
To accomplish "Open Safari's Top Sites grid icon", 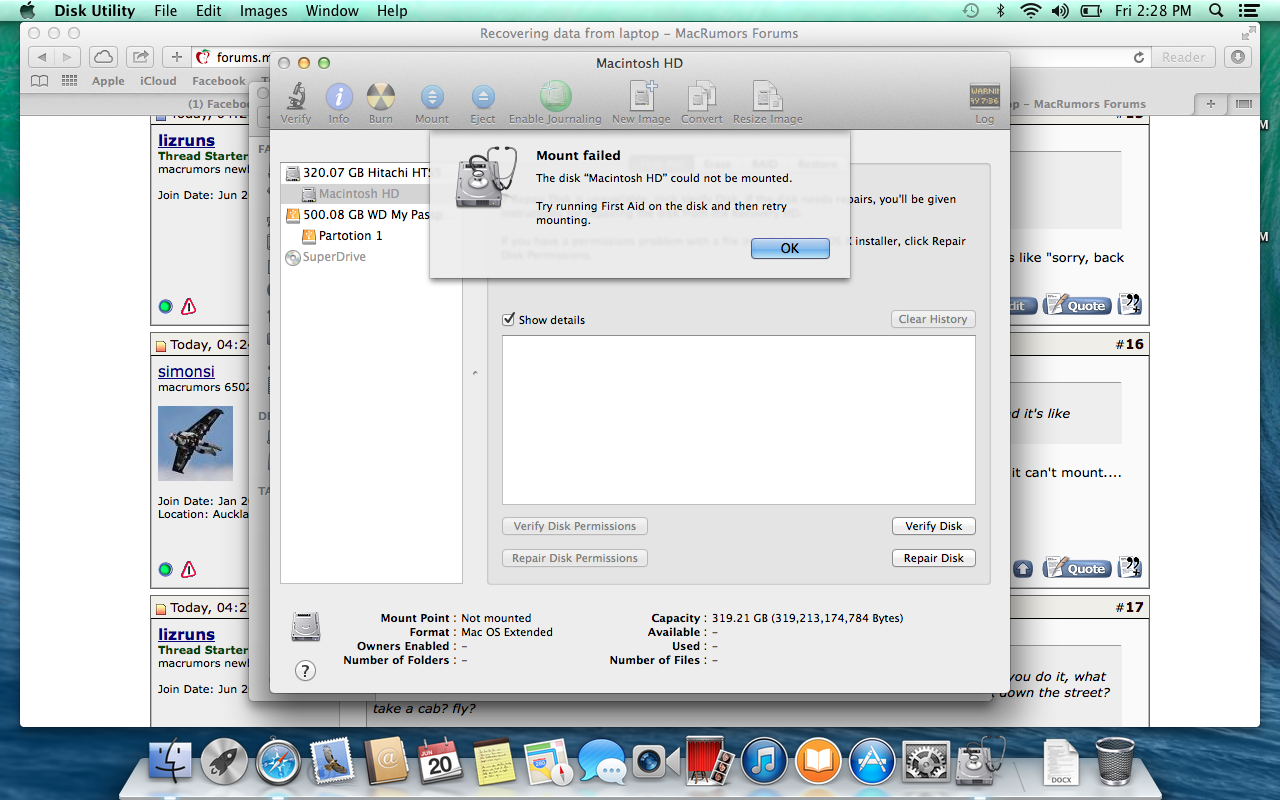I will (x=70, y=81).
